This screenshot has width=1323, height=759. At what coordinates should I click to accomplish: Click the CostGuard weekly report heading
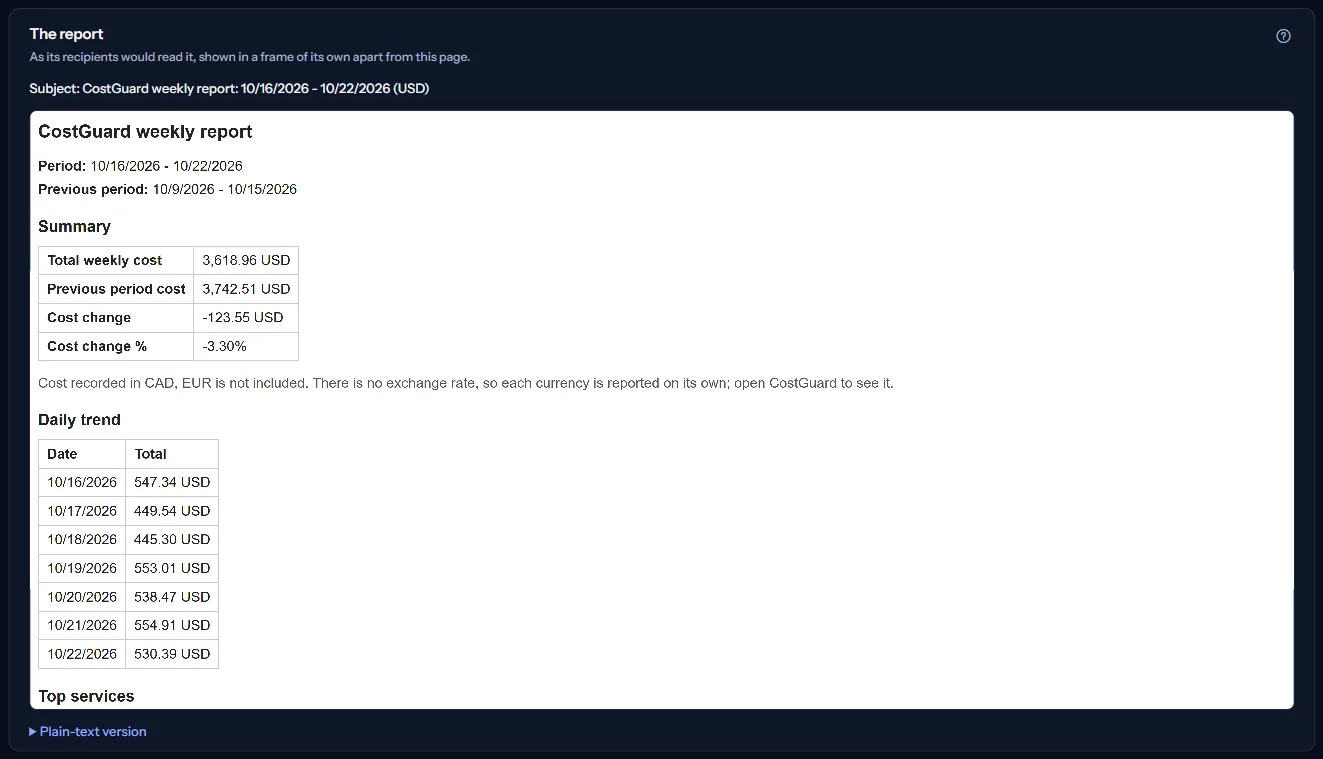pyautogui.click(x=145, y=132)
